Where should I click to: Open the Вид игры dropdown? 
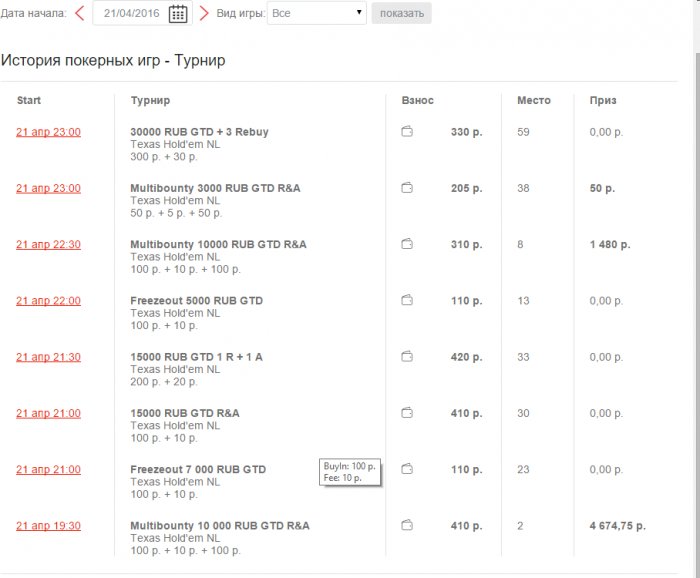coord(318,13)
